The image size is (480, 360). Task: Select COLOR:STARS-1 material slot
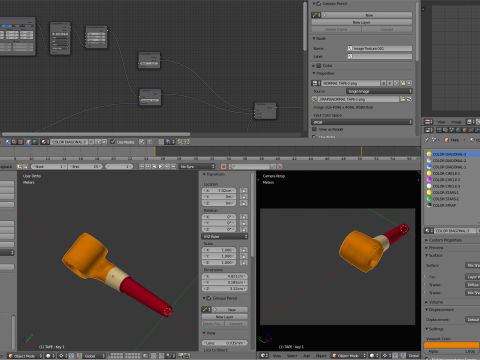click(x=453, y=192)
